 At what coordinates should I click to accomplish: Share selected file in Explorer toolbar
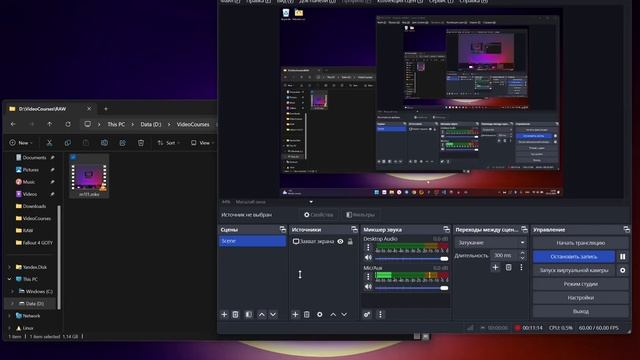click(122, 142)
